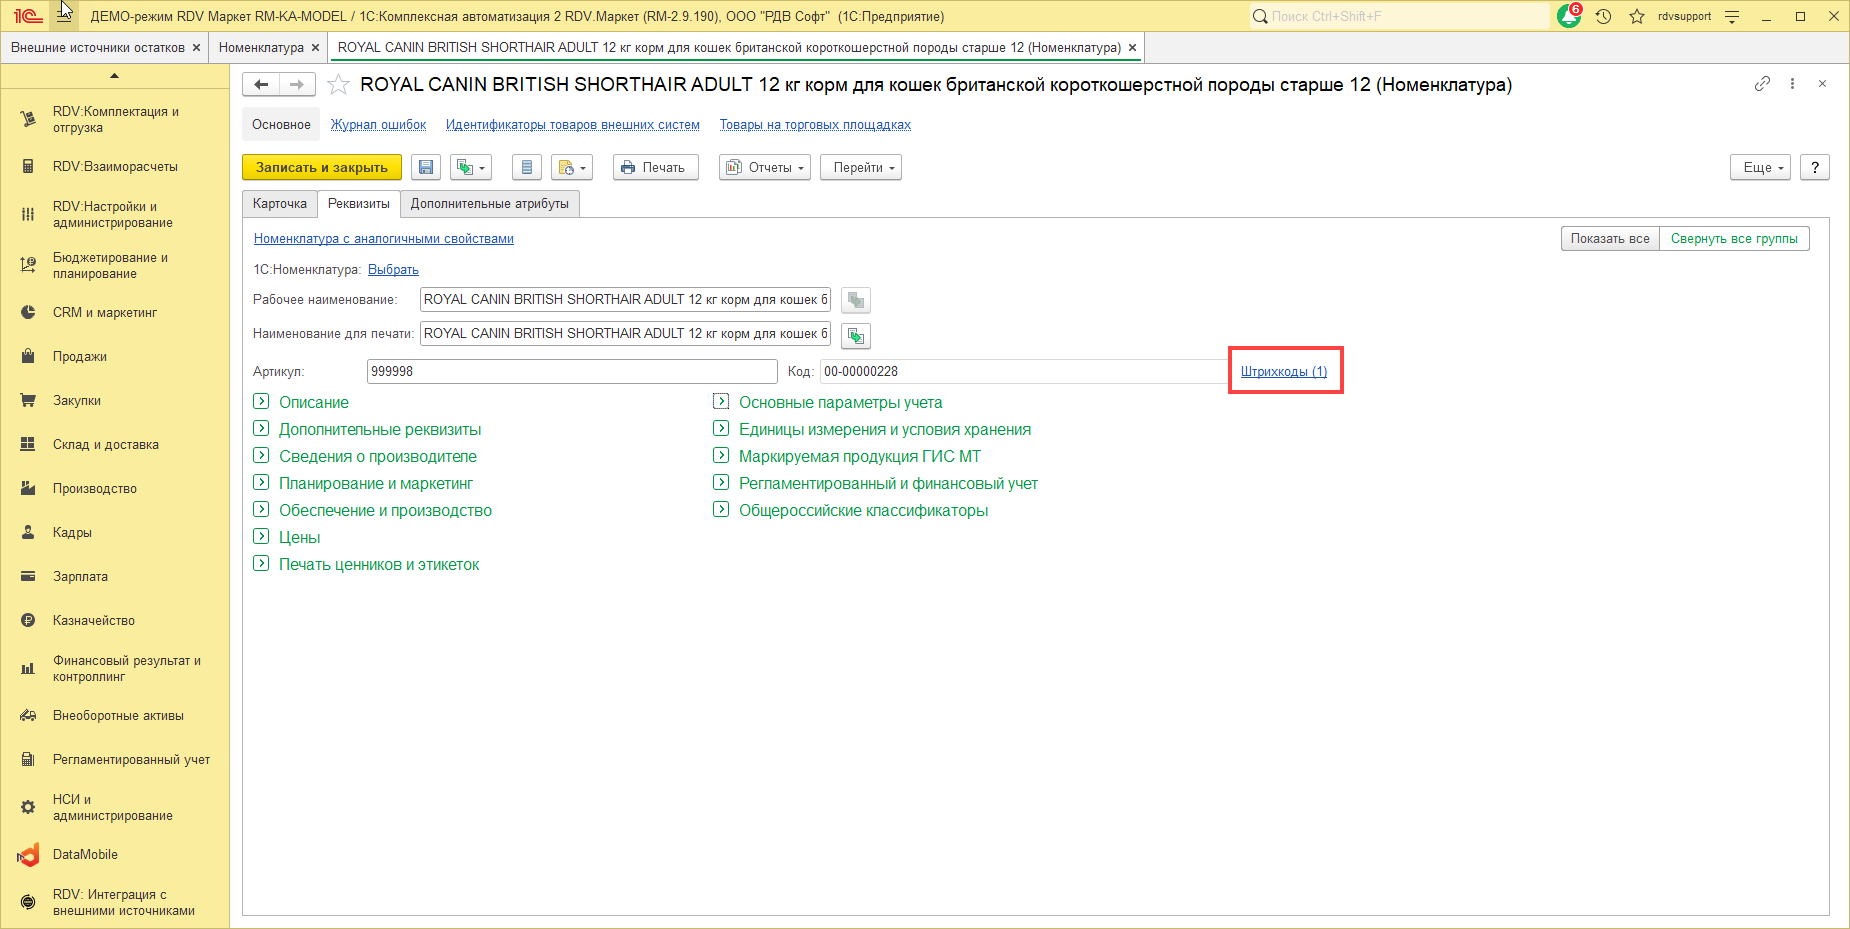Screen dimensions: 1850x929
Task: Click the Артикул input field
Action: [572, 372]
